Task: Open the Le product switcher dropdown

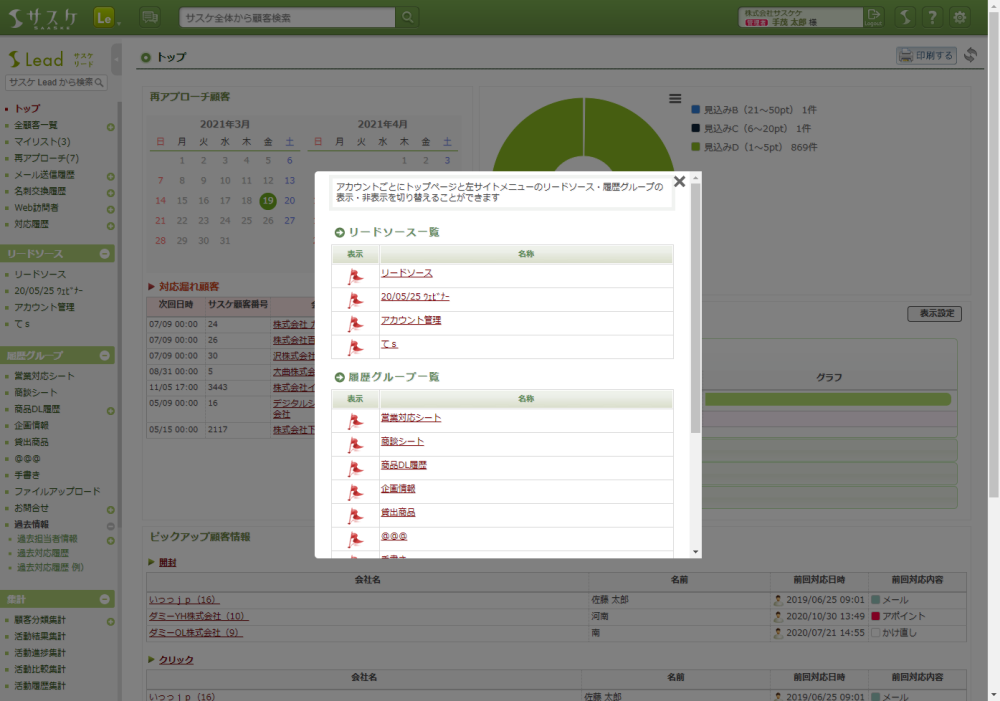Action: [x=107, y=17]
